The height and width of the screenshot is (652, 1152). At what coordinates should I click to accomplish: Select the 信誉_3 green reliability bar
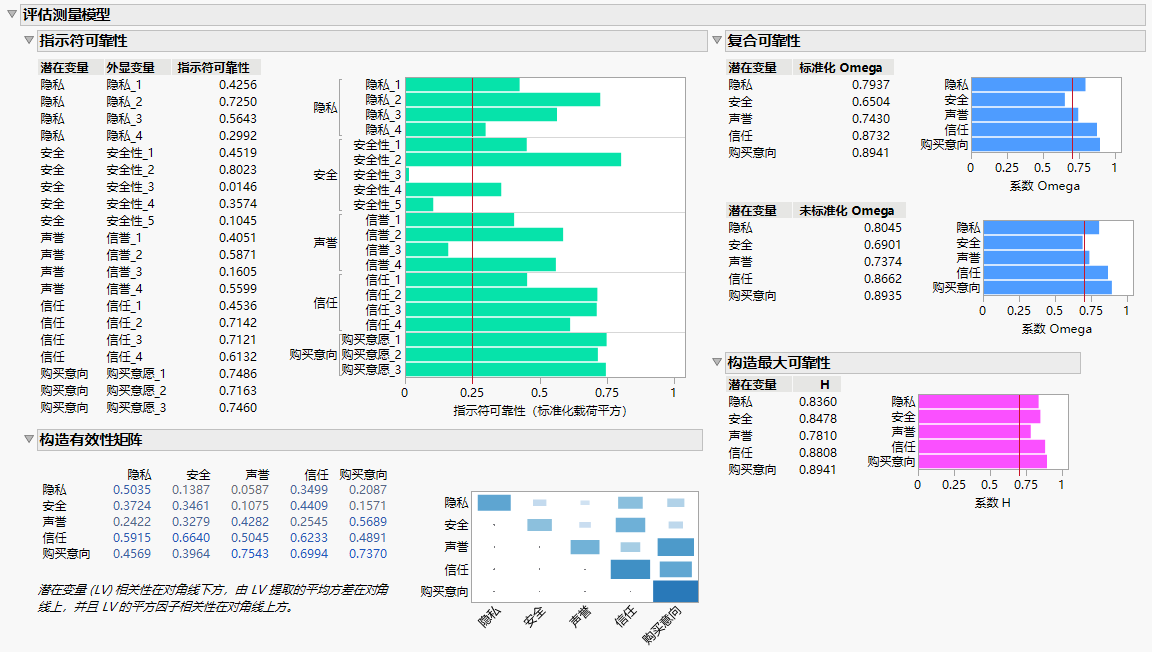click(x=427, y=249)
